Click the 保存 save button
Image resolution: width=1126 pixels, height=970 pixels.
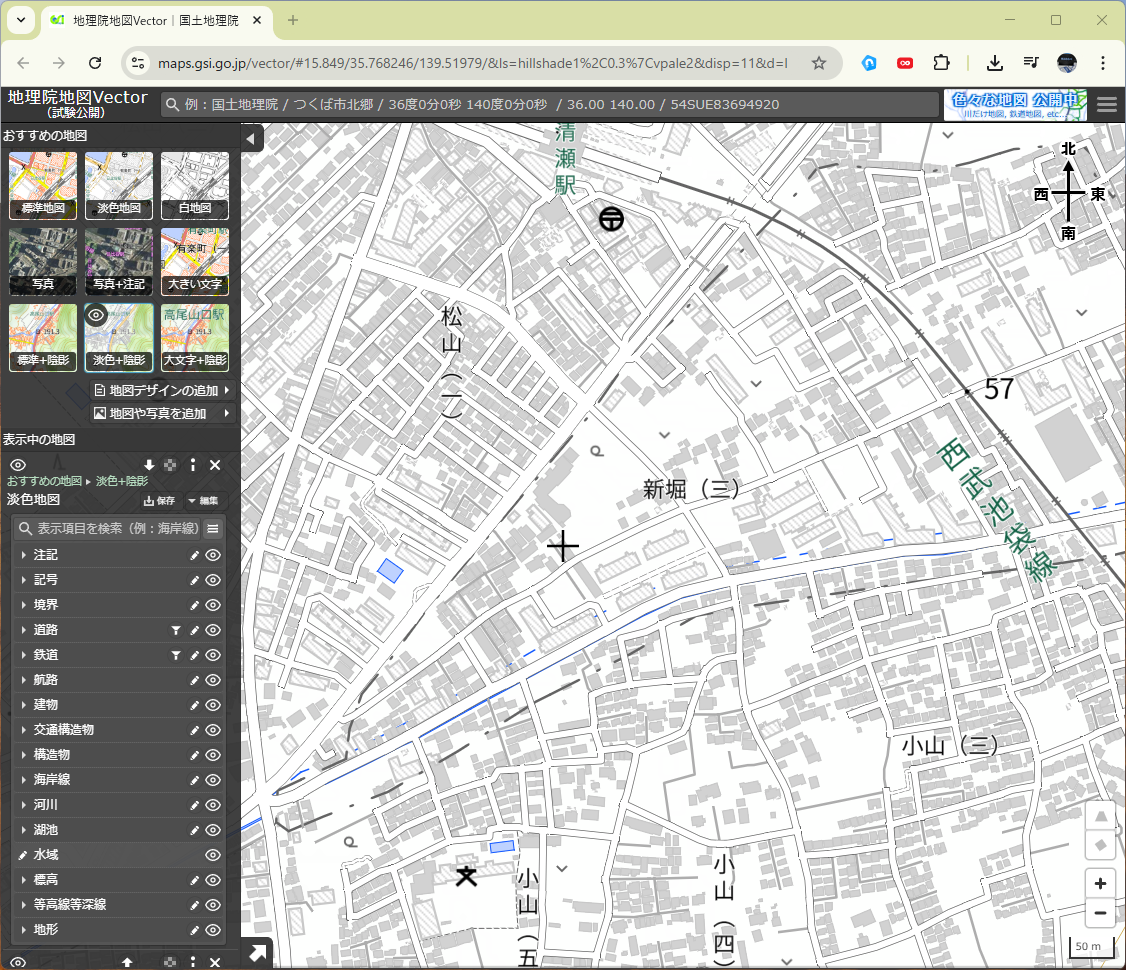159,501
